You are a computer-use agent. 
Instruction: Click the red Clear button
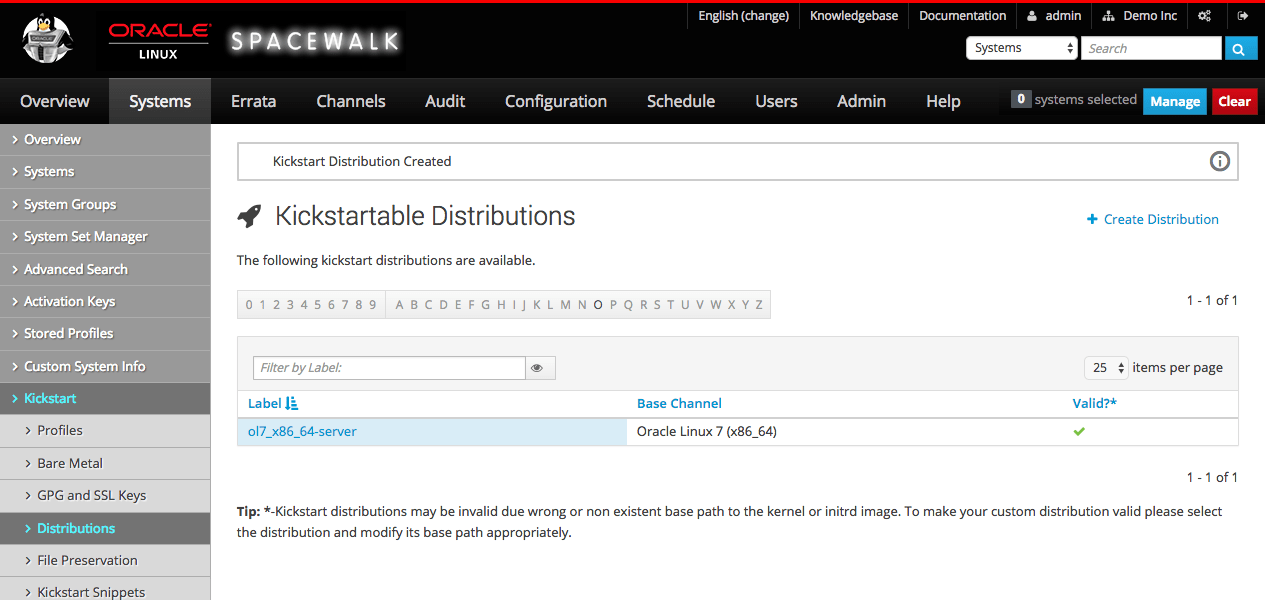[1234, 101]
